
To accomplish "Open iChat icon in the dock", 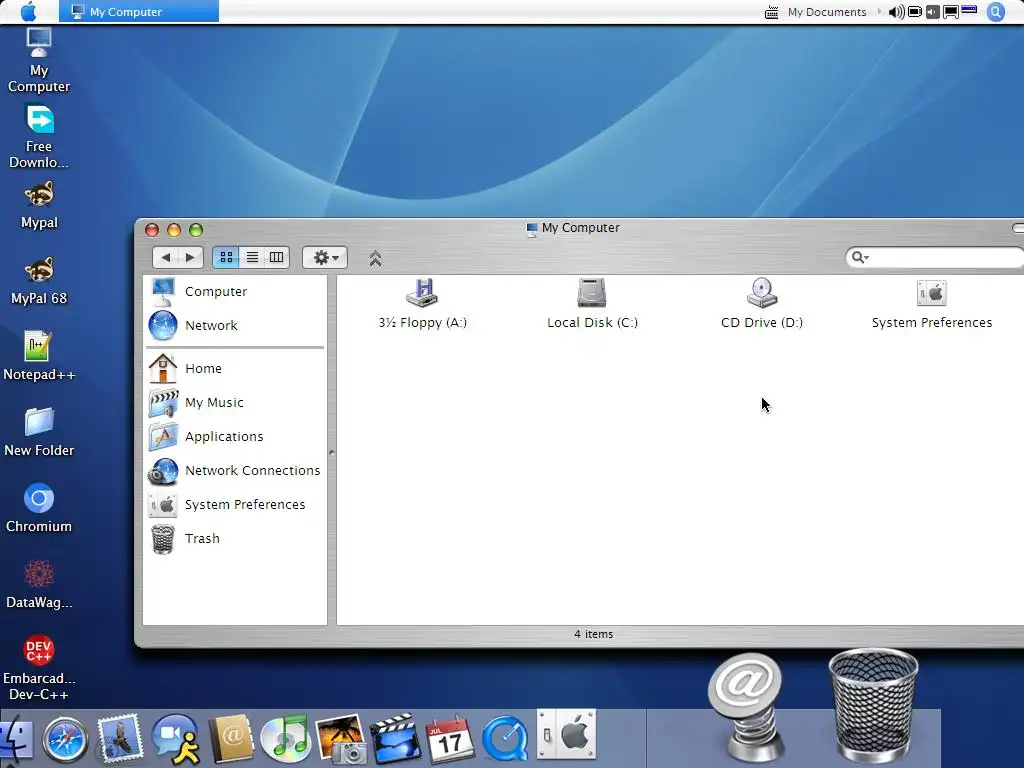I will (x=175, y=739).
